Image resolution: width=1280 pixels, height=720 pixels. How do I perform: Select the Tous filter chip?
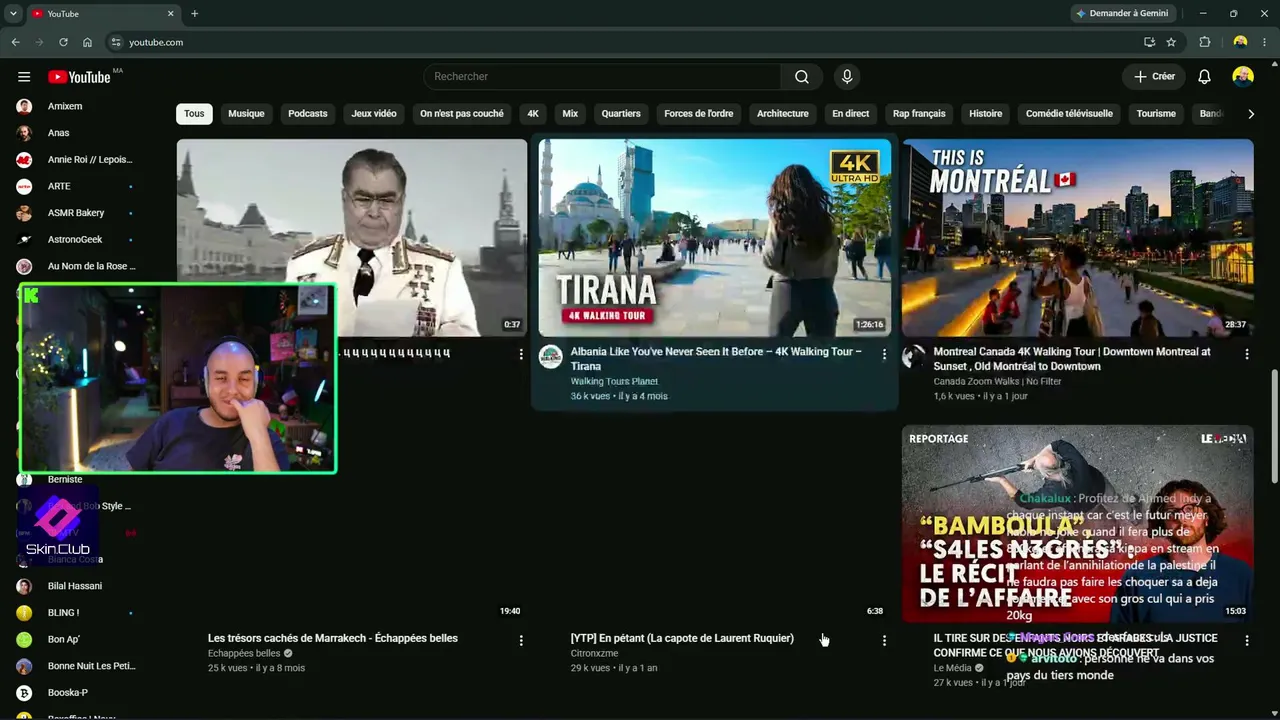[194, 114]
